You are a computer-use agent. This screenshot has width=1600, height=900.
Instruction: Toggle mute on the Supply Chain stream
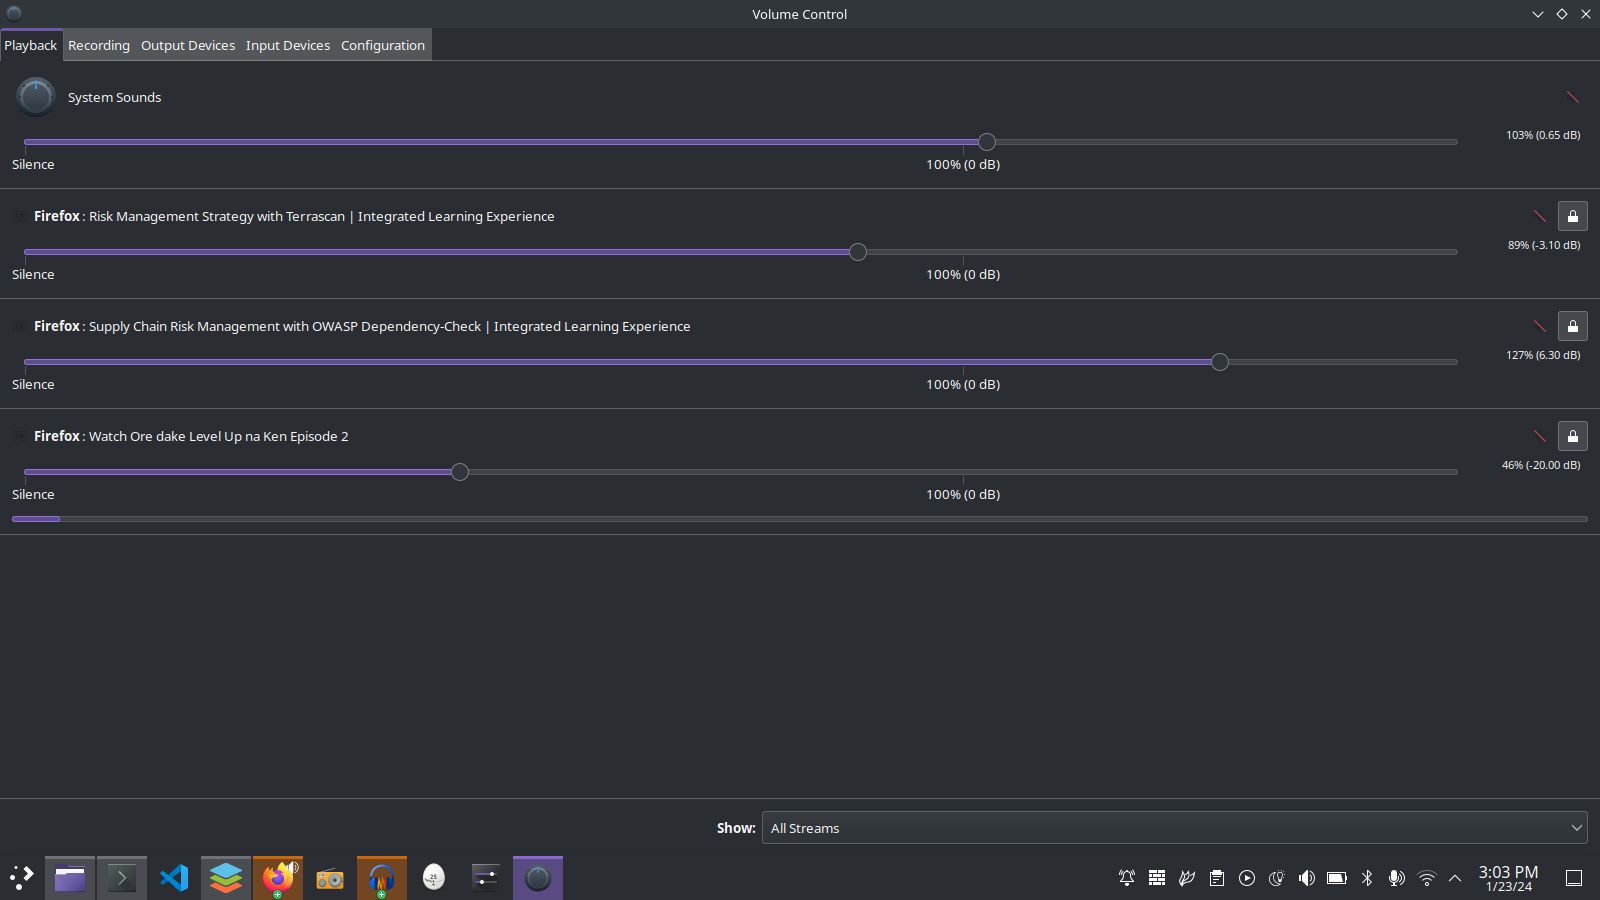pos(1538,324)
